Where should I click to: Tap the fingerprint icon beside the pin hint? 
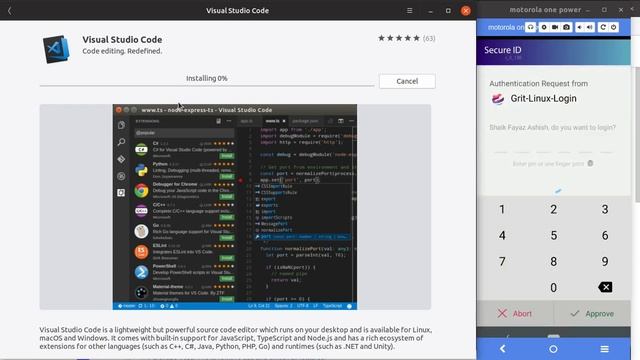(590, 163)
